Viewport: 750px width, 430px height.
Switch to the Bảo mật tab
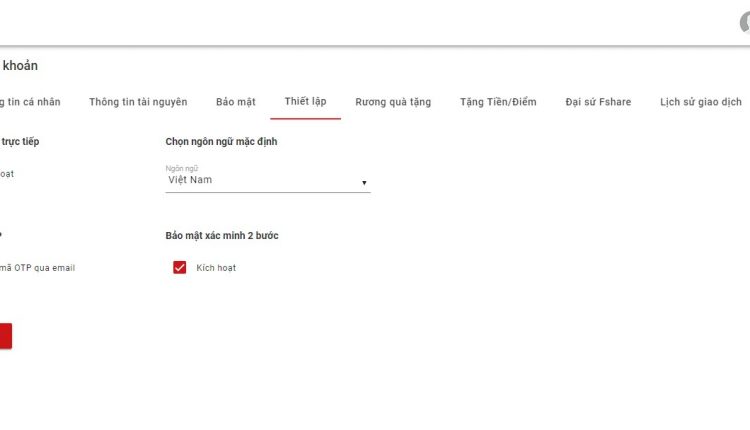[236, 102]
